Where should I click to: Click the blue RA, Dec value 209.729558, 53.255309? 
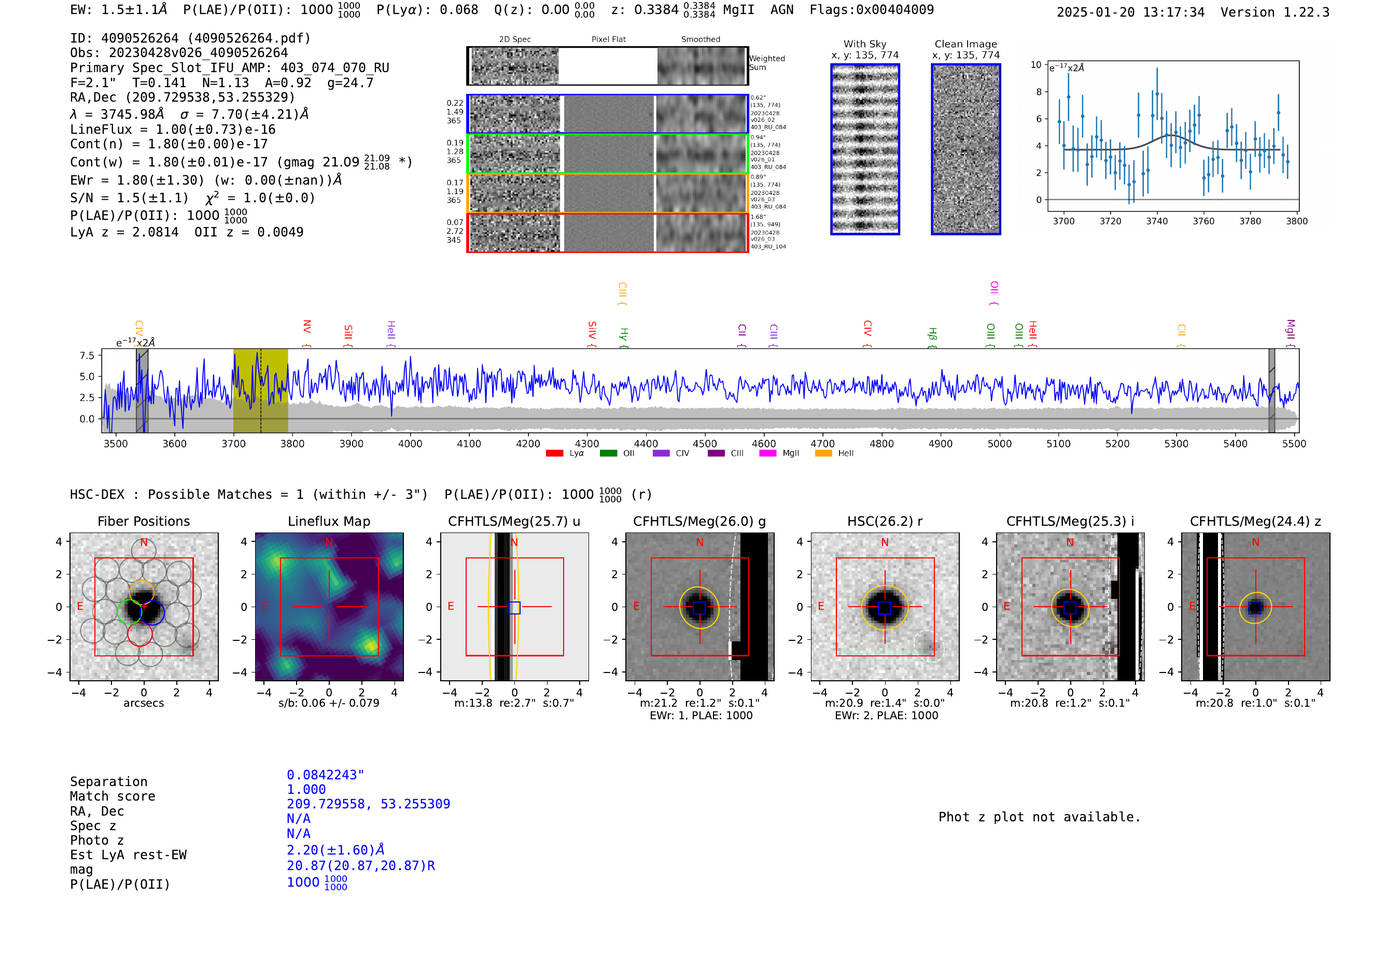tap(369, 804)
